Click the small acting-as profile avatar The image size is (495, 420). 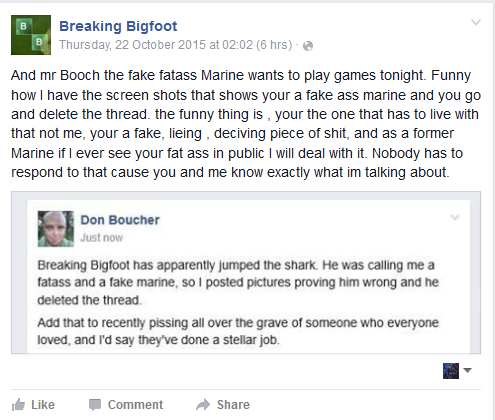pyautogui.click(x=451, y=371)
